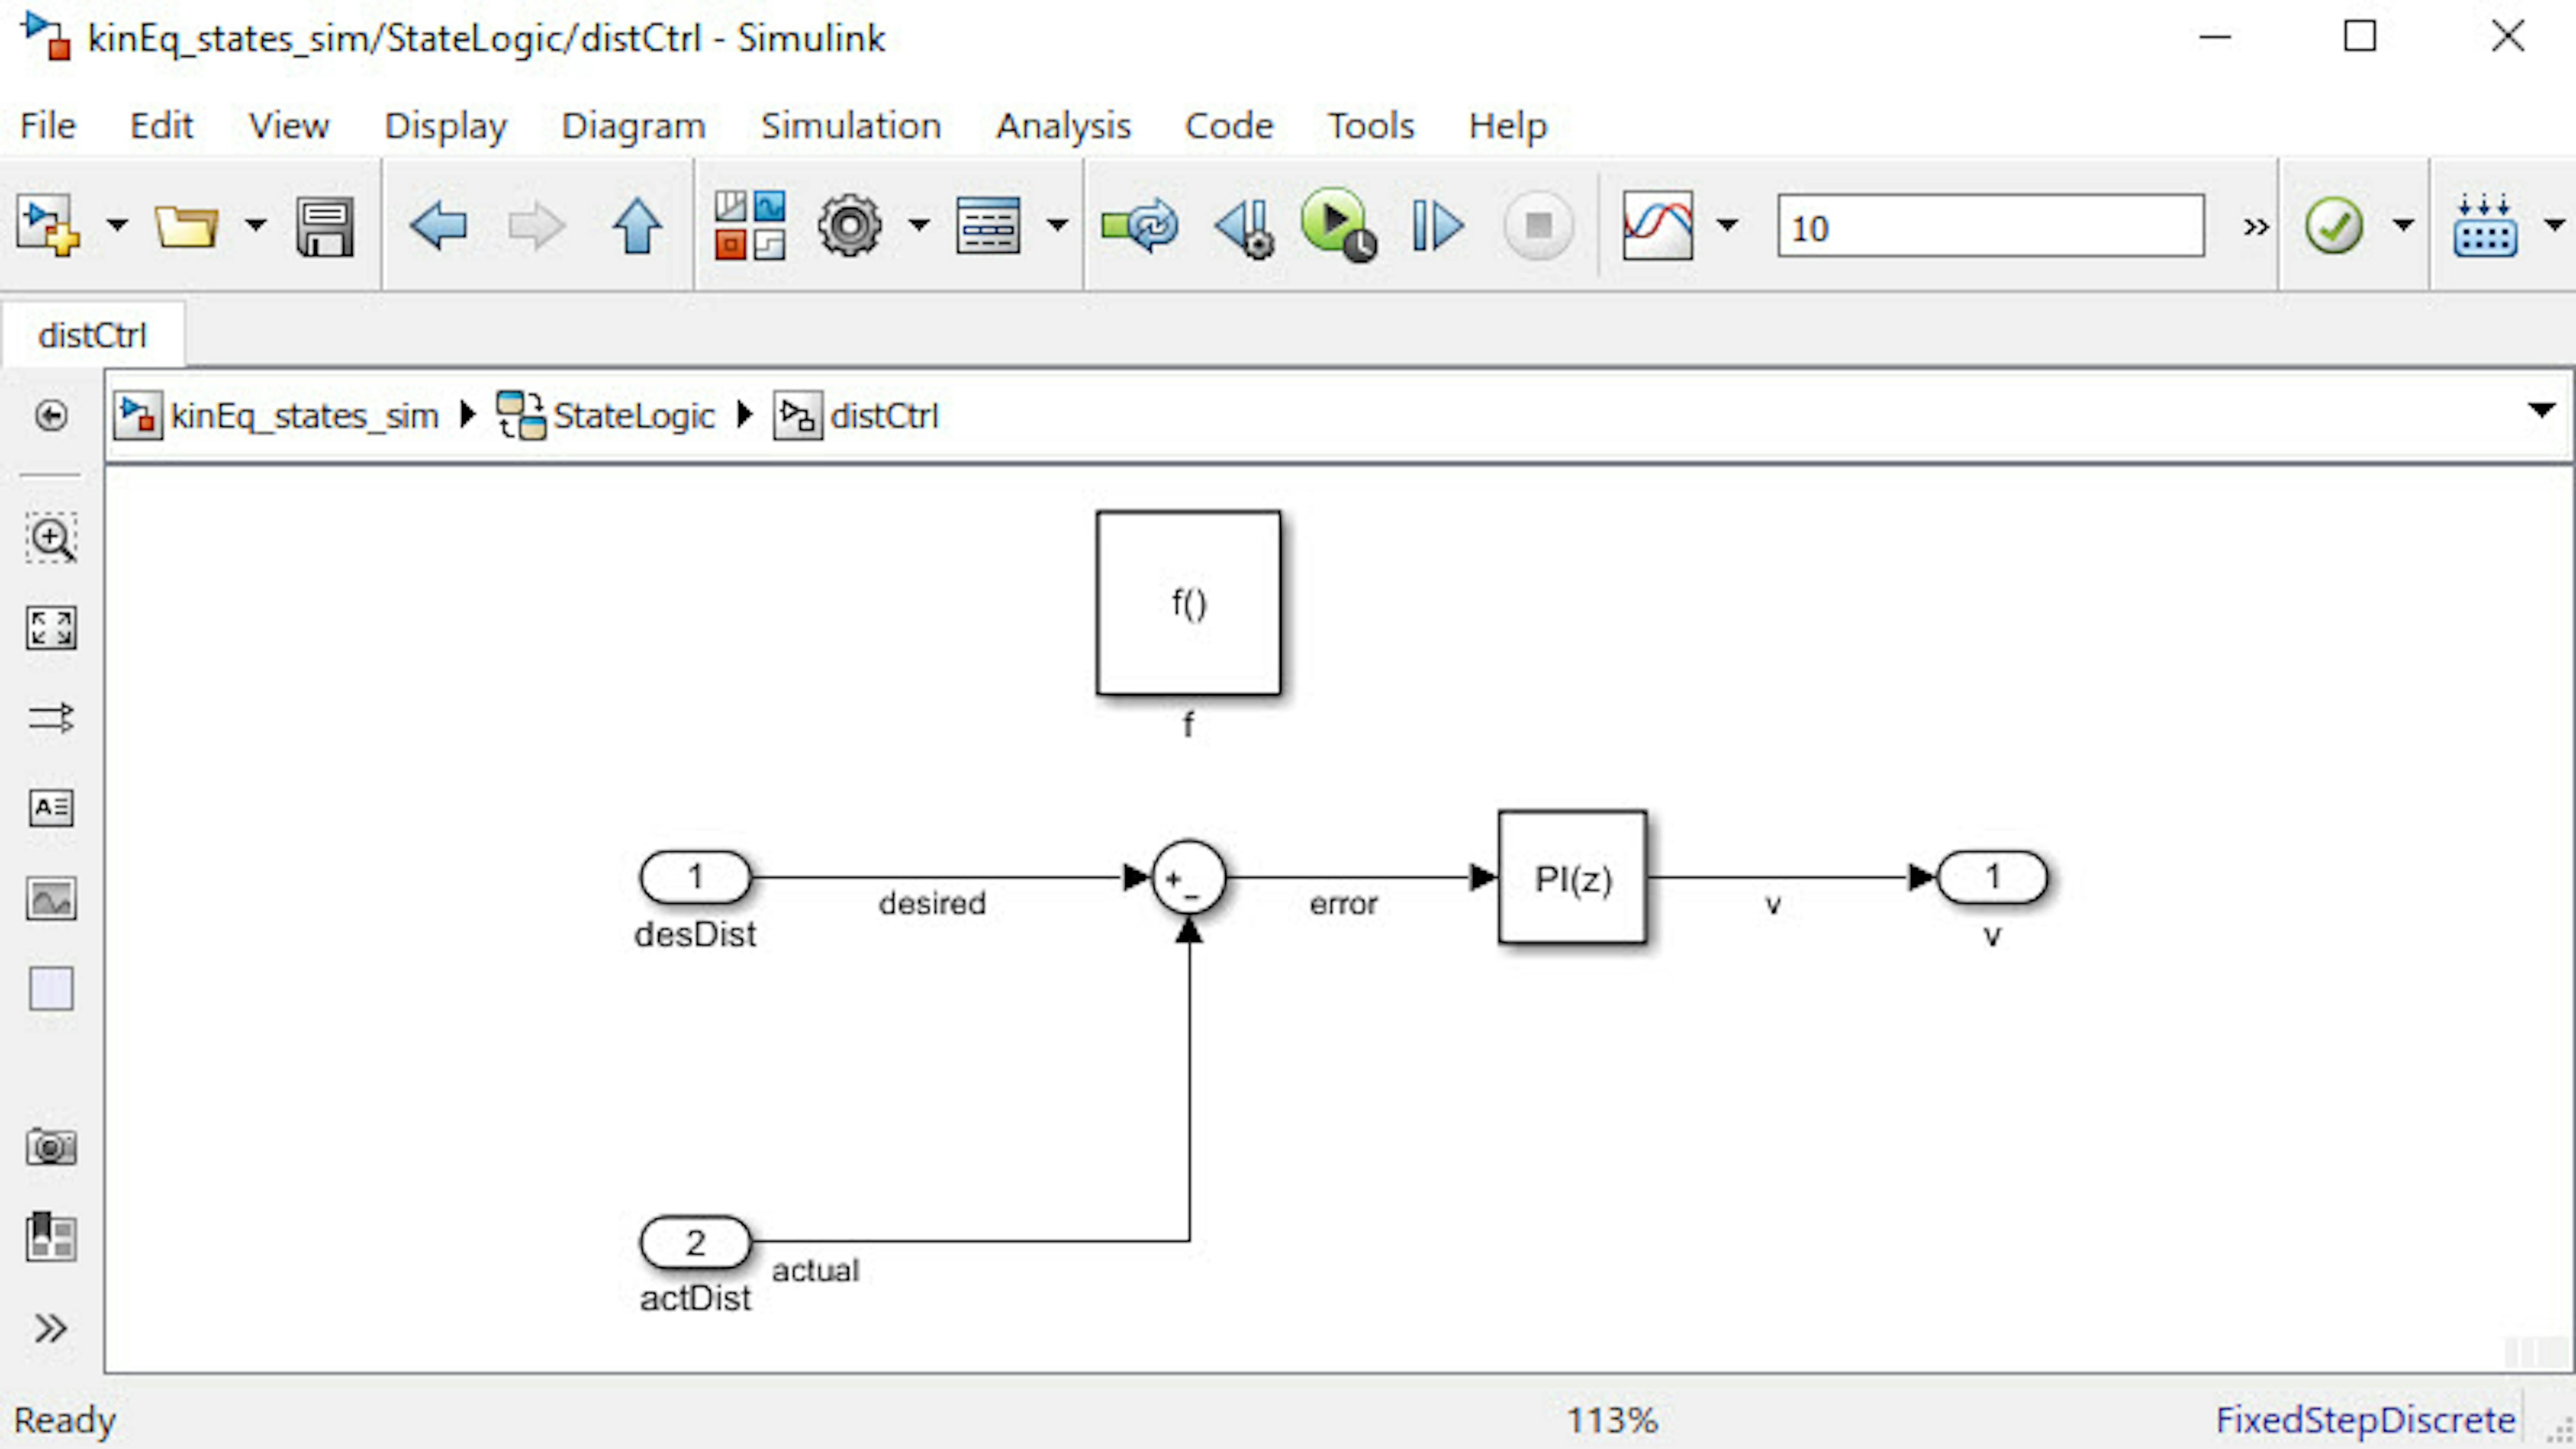Click FixedStepDiscrete solver in status bar
The width and height of the screenshot is (2576, 1449).
(x=2365, y=1420)
